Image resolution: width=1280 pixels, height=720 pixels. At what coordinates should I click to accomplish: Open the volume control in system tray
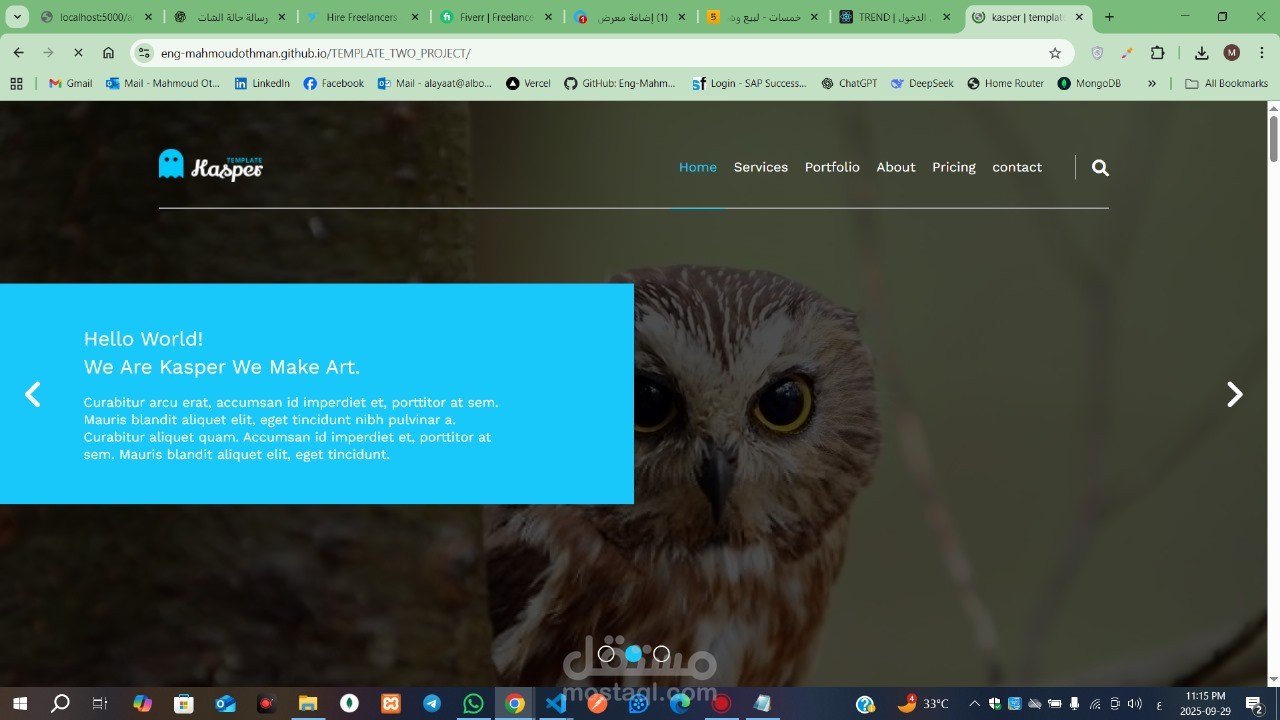(1135, 704)
